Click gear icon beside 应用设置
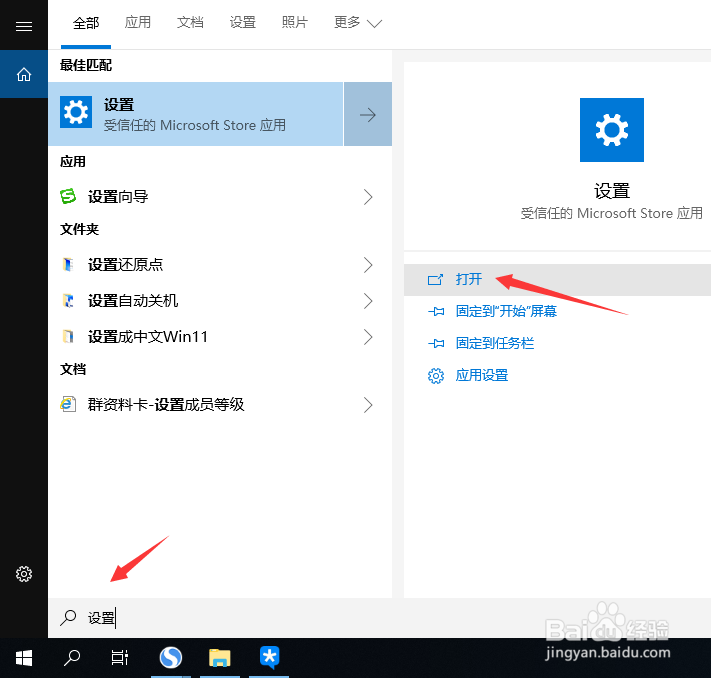711x678 pixels. 436,376
